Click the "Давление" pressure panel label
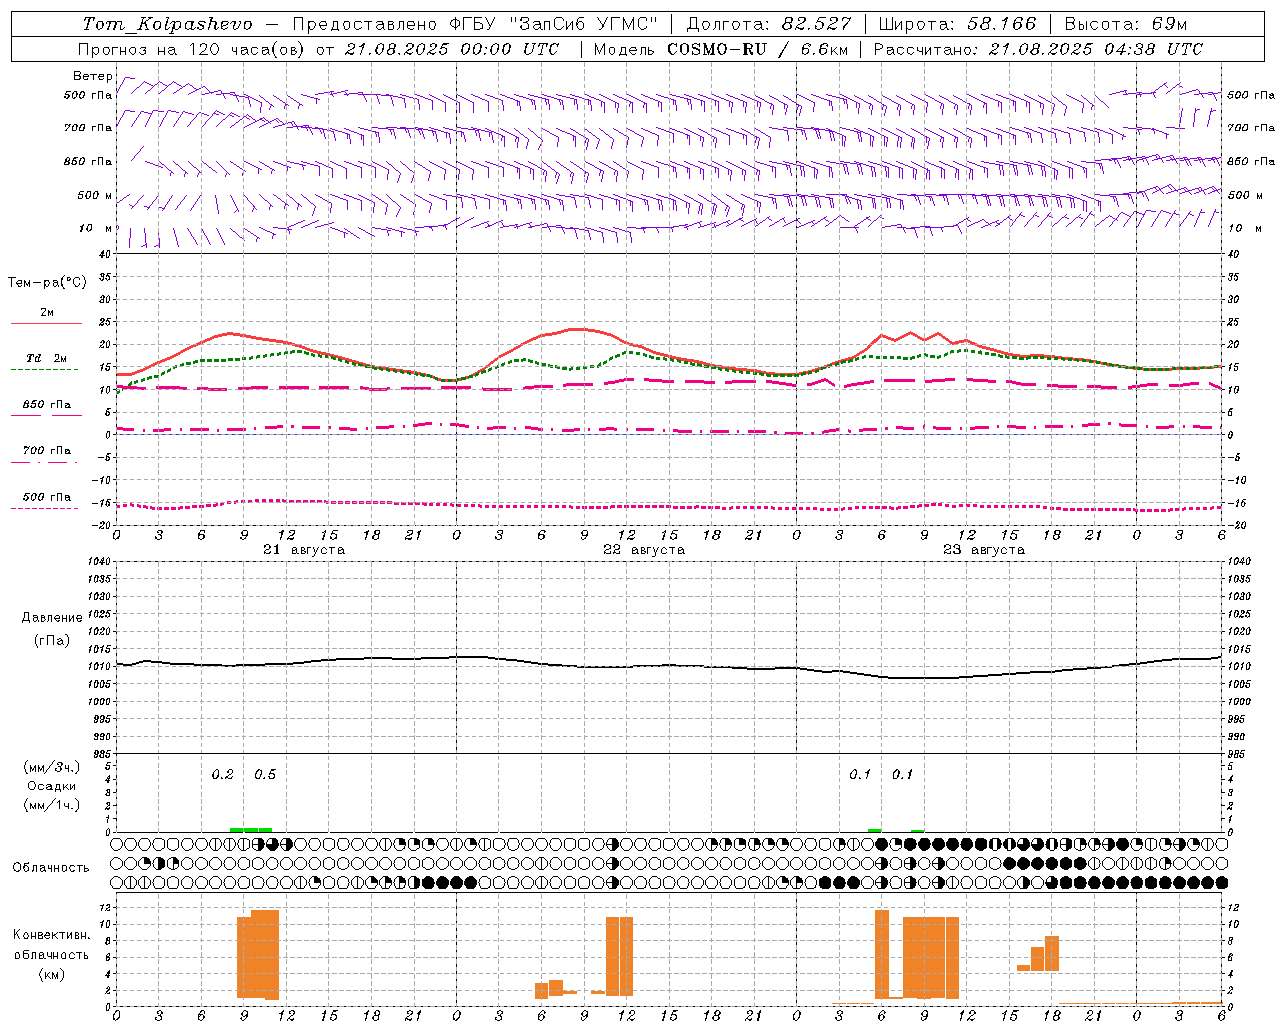This screenshot has width=1280, height=1024. (x=52, y=618)
